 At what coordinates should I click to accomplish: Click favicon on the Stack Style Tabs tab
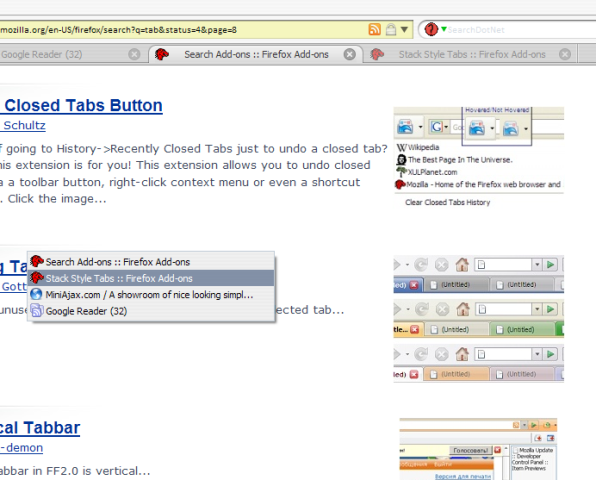[x=377, y=54]
